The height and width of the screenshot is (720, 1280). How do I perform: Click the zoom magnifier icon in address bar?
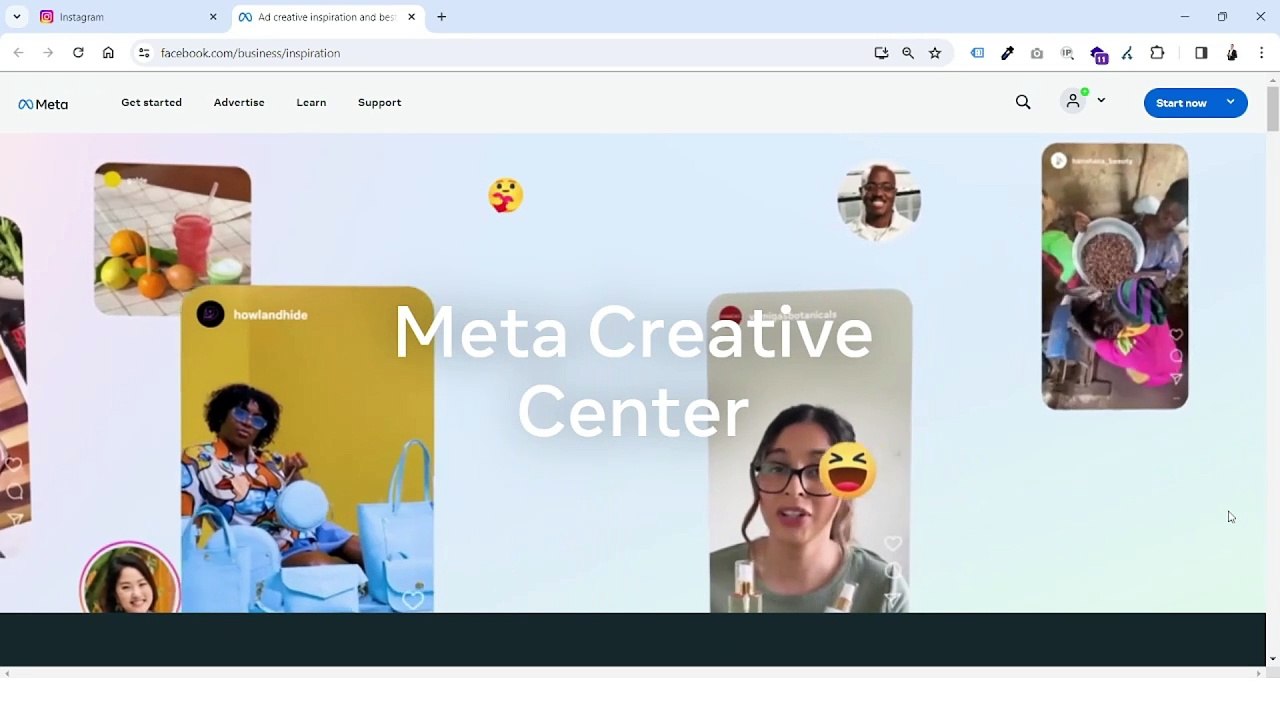(908, 53)
